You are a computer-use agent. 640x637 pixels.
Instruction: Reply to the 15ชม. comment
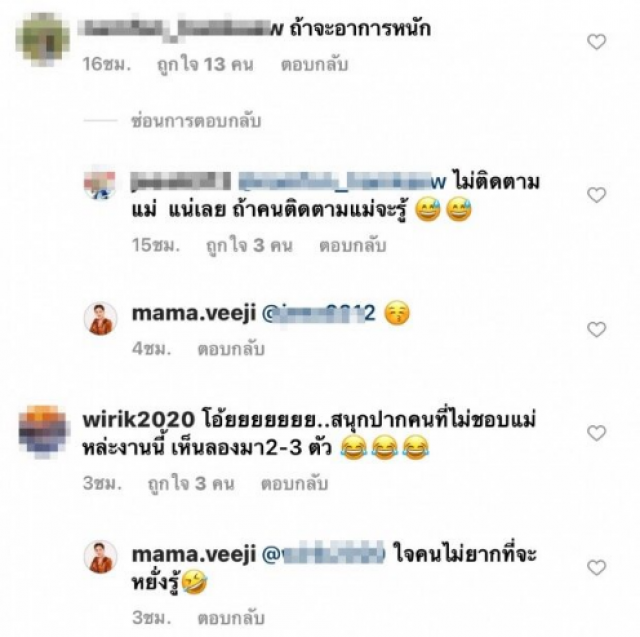pyautogui.click(x=353, y=245)
